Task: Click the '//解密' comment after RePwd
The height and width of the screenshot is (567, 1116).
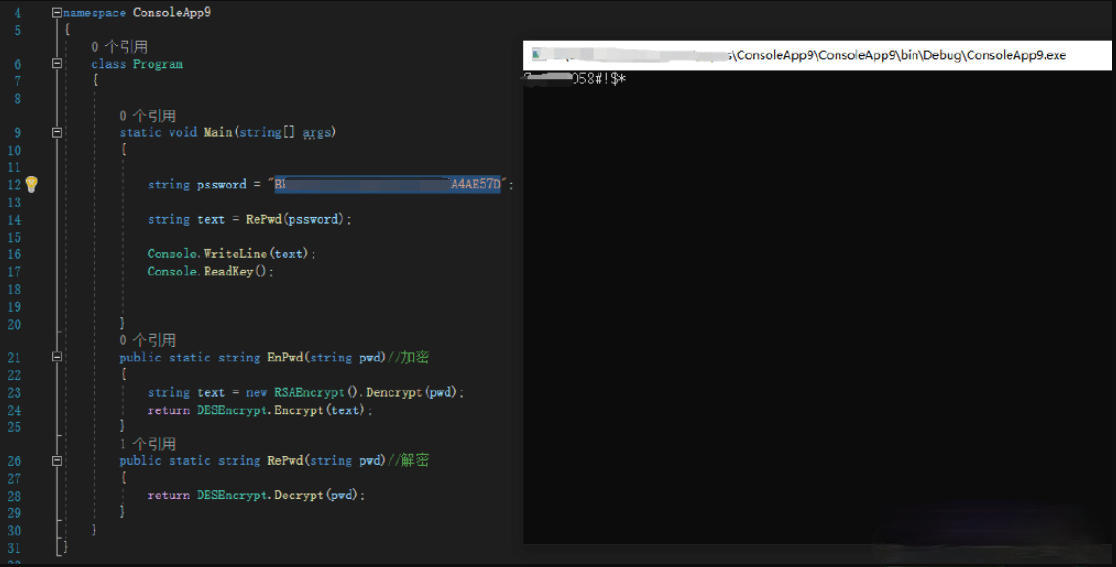Action: (x=408, y=460)
